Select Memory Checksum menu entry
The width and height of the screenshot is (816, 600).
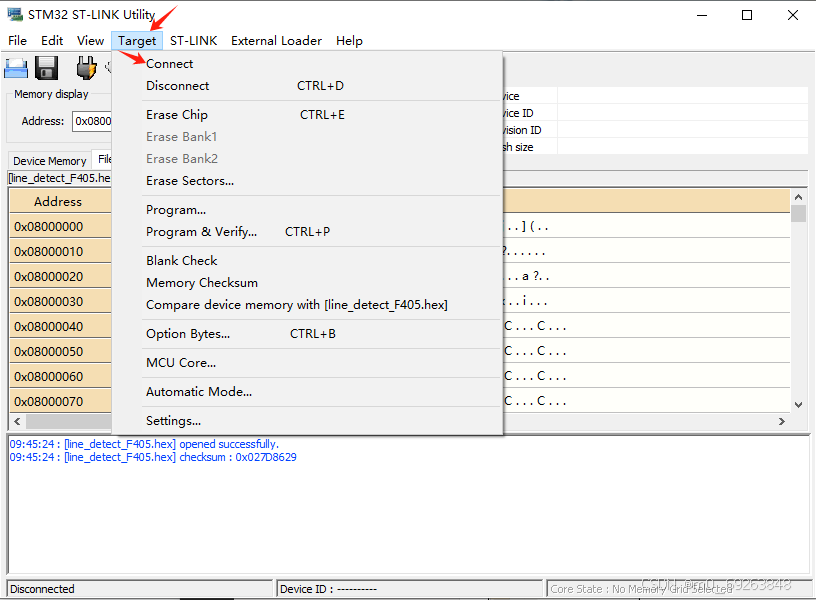[x=307, y=283]
